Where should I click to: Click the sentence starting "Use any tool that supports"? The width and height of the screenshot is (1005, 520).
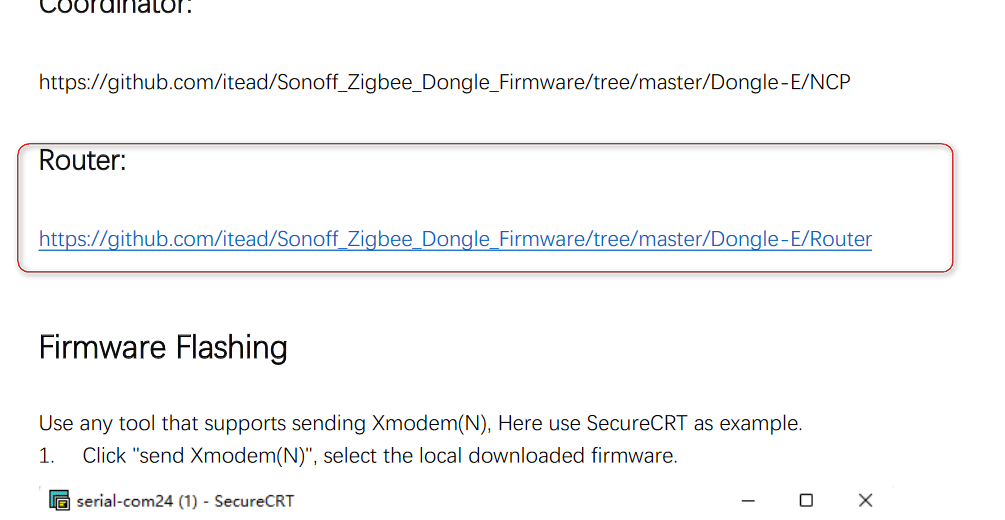coord(420,423)
